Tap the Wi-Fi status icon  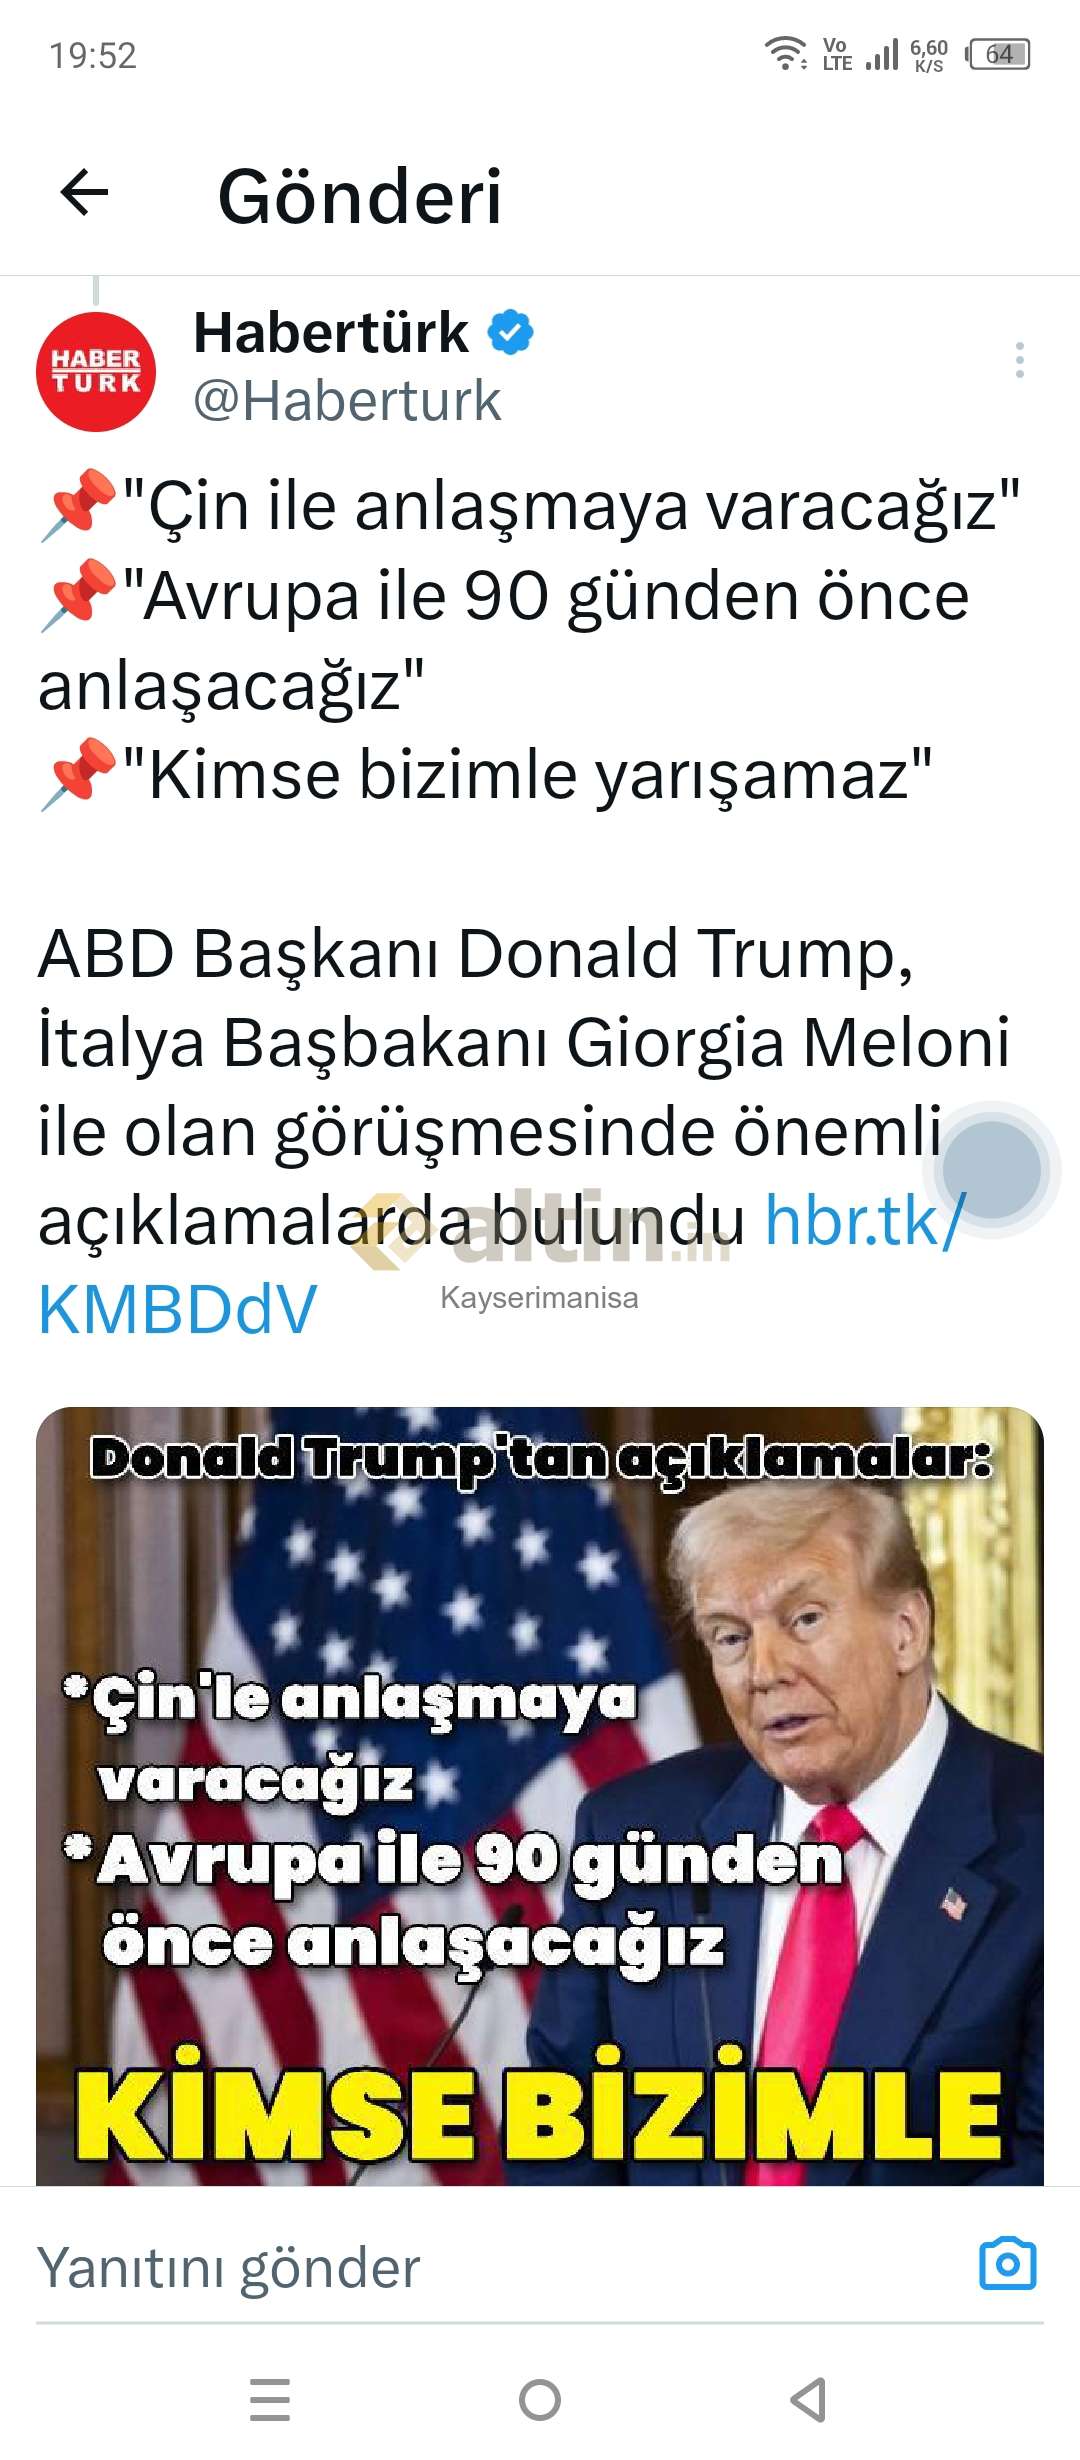pos(786,53)
